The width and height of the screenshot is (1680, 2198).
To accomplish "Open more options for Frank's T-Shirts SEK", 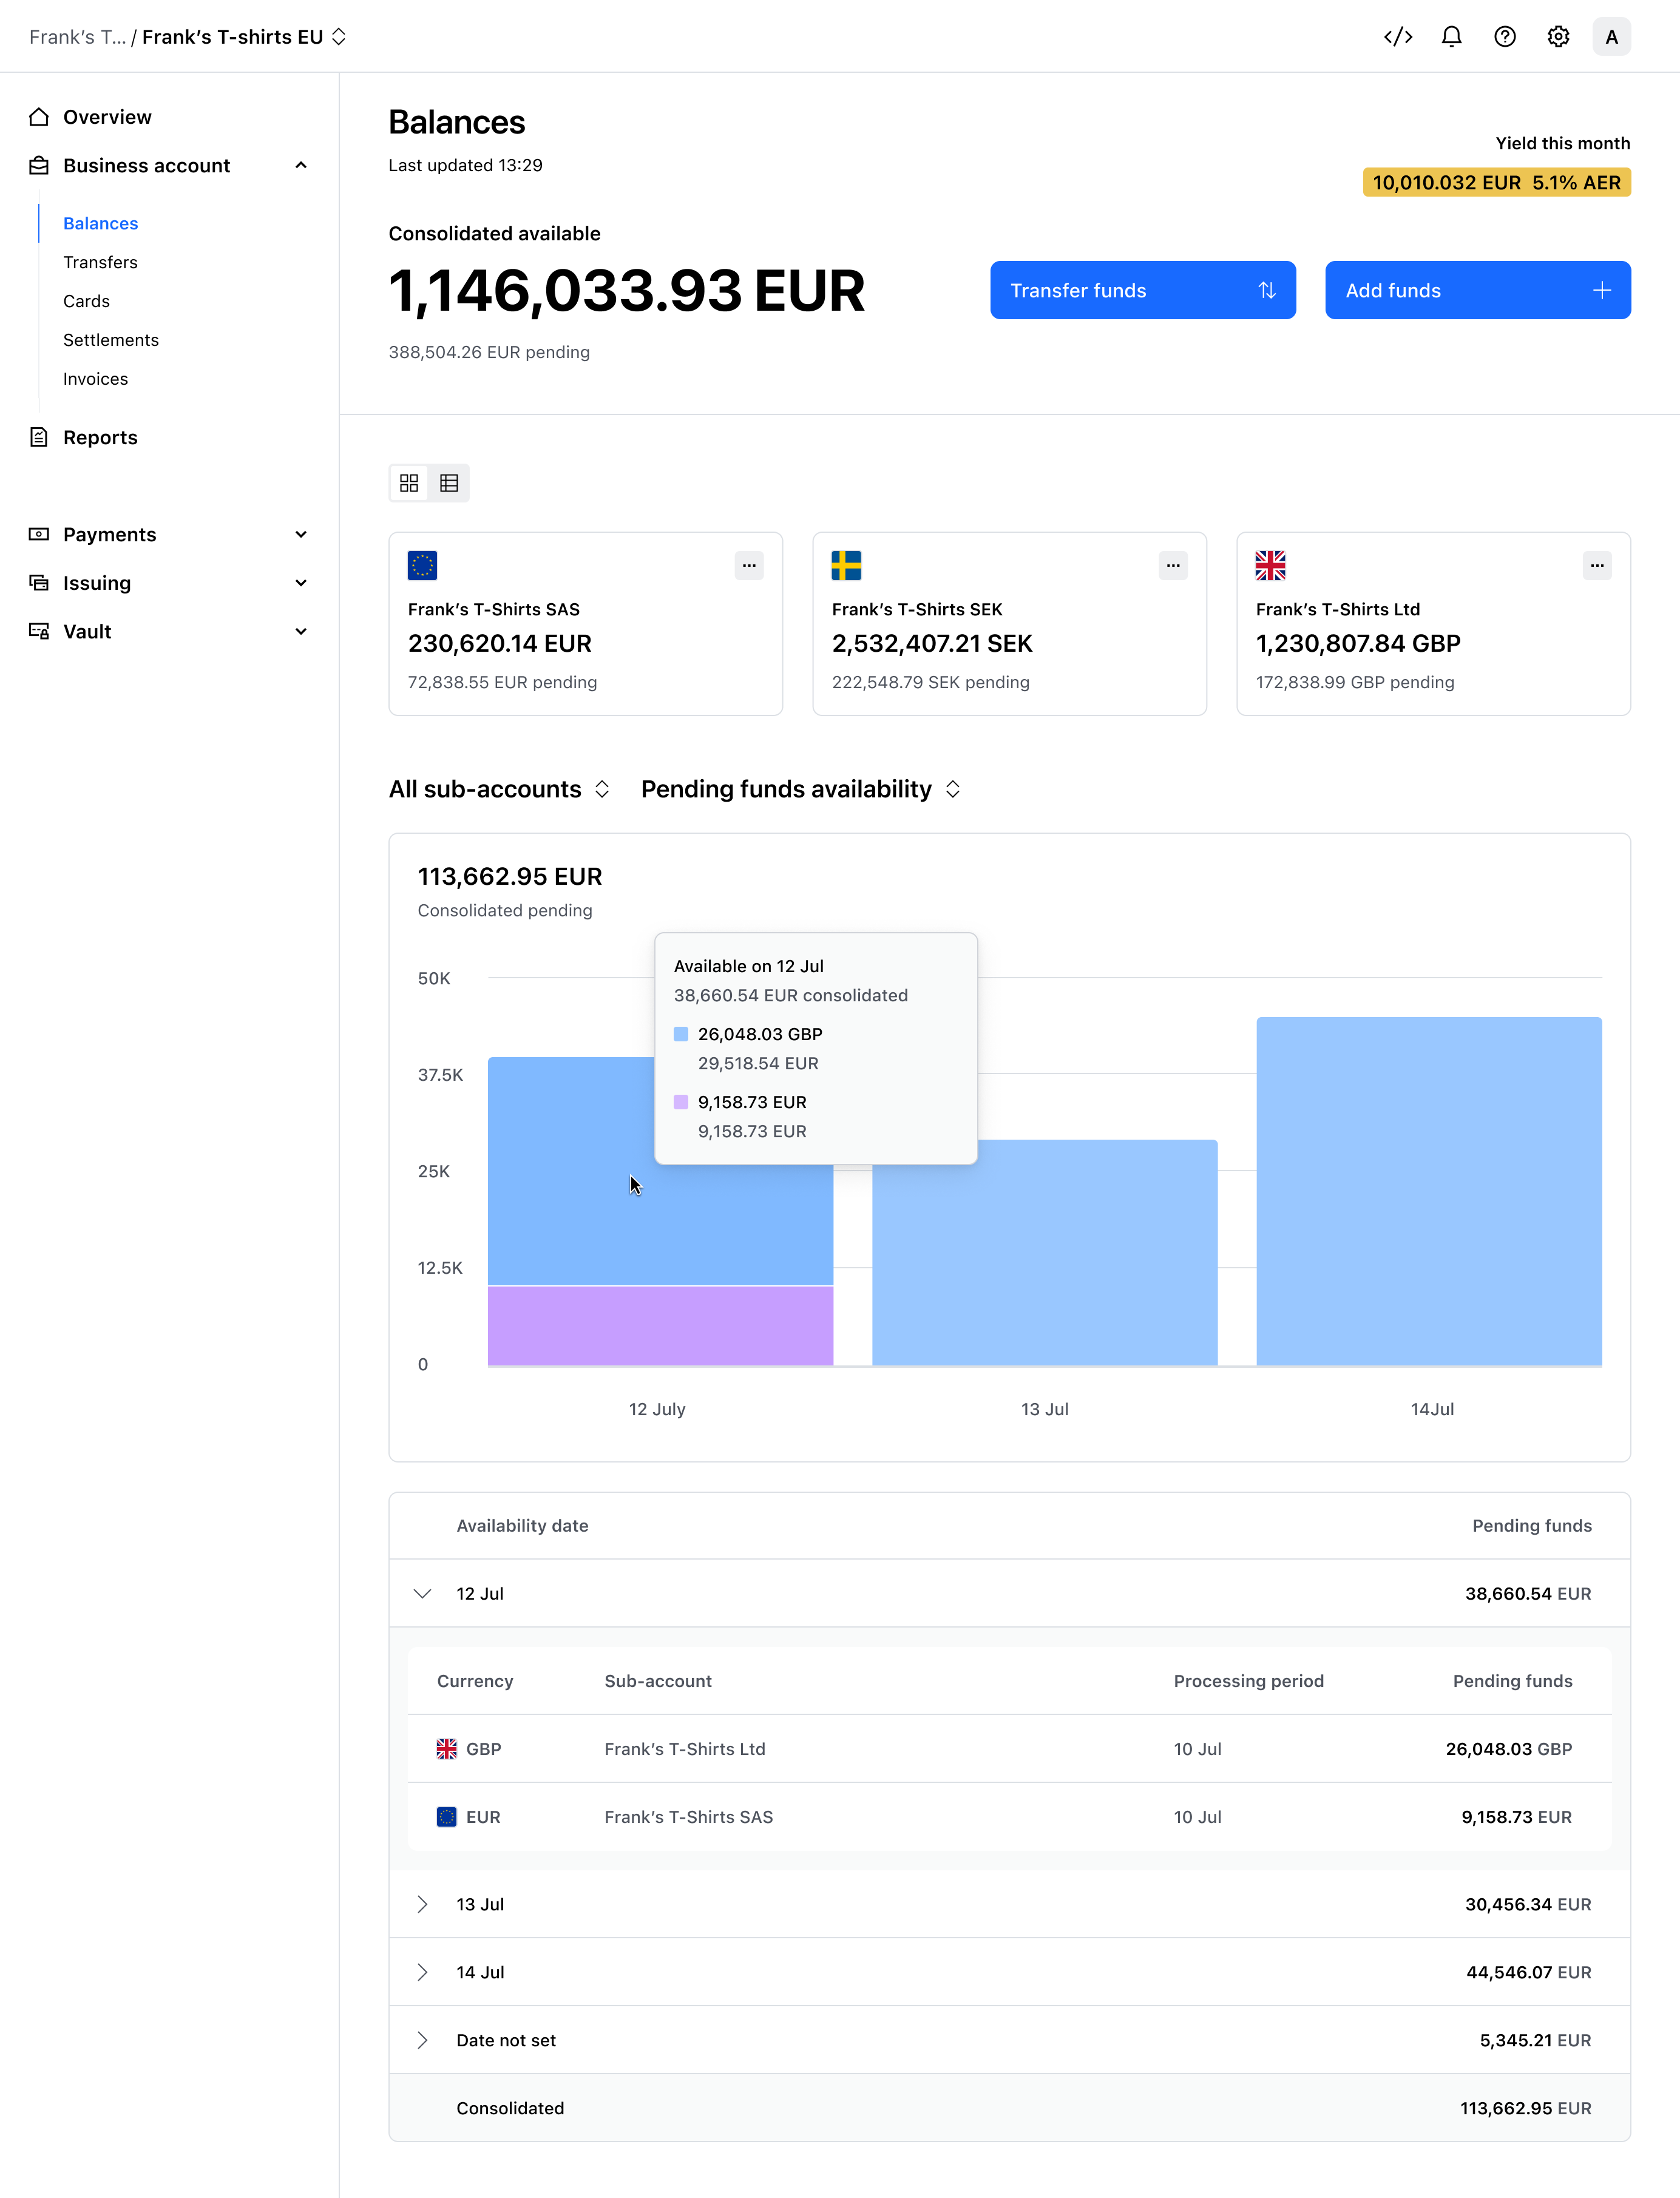I will [x=1173, y=565].
